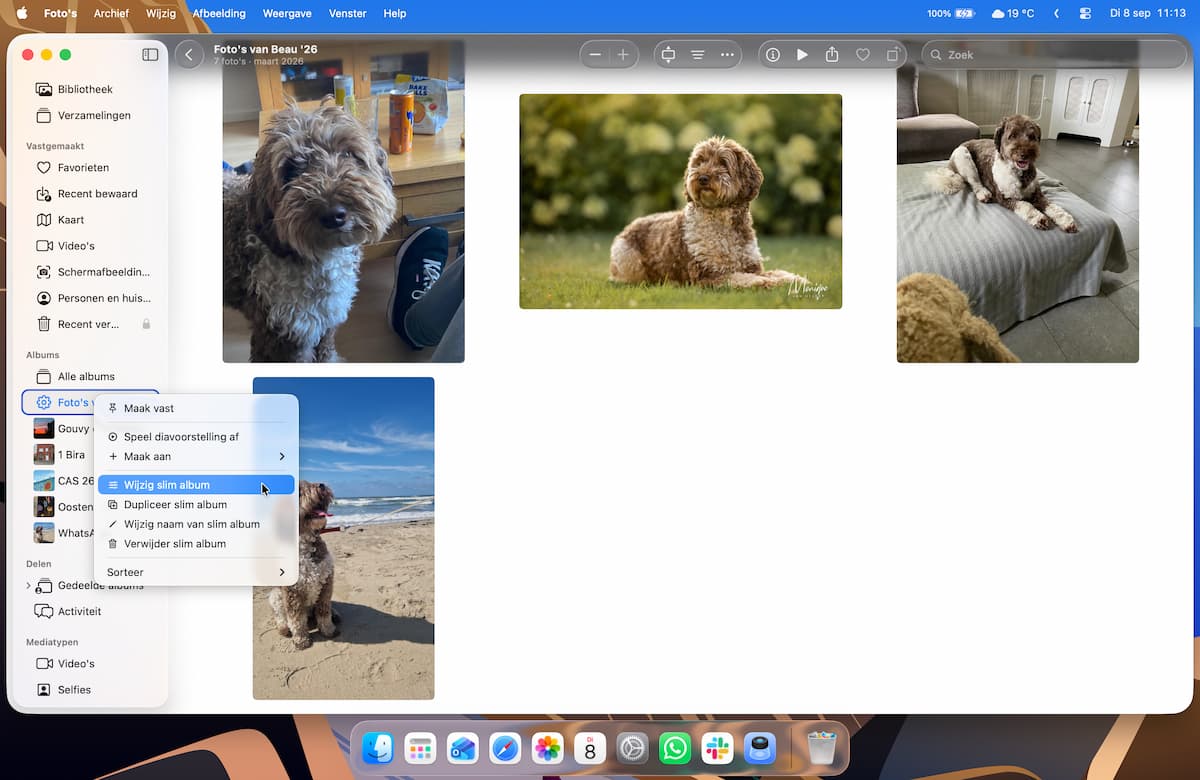
Task: Open the Maak aan submenu
Action: 196,457
